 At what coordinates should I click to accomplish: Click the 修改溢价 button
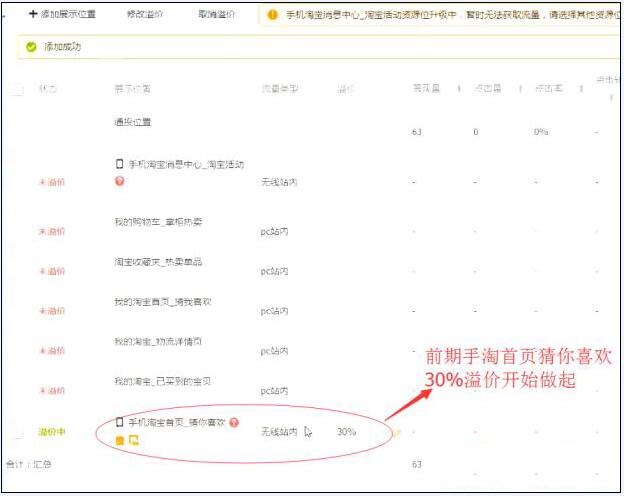point(144,14)
